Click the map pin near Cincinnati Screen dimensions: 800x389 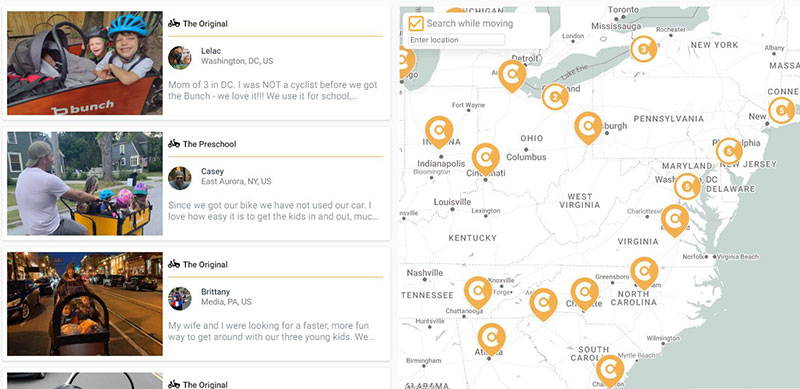[486, 159]
